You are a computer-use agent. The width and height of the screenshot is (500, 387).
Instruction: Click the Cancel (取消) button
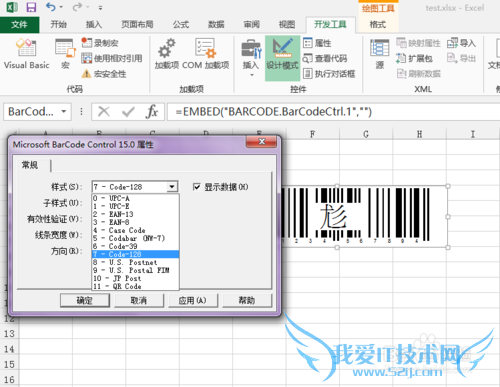pos(139,301)
